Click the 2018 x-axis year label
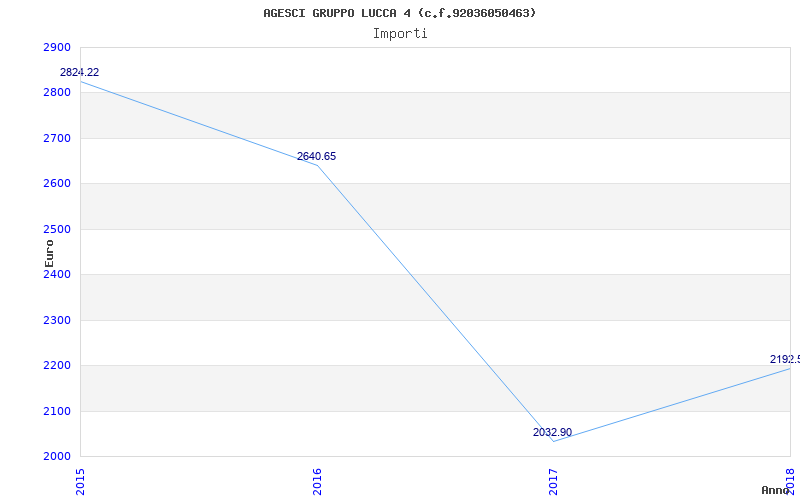 pos(790,480)
